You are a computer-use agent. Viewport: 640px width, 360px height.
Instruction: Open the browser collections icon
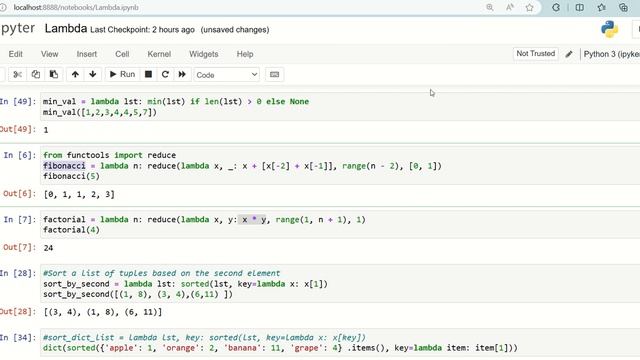623,7
